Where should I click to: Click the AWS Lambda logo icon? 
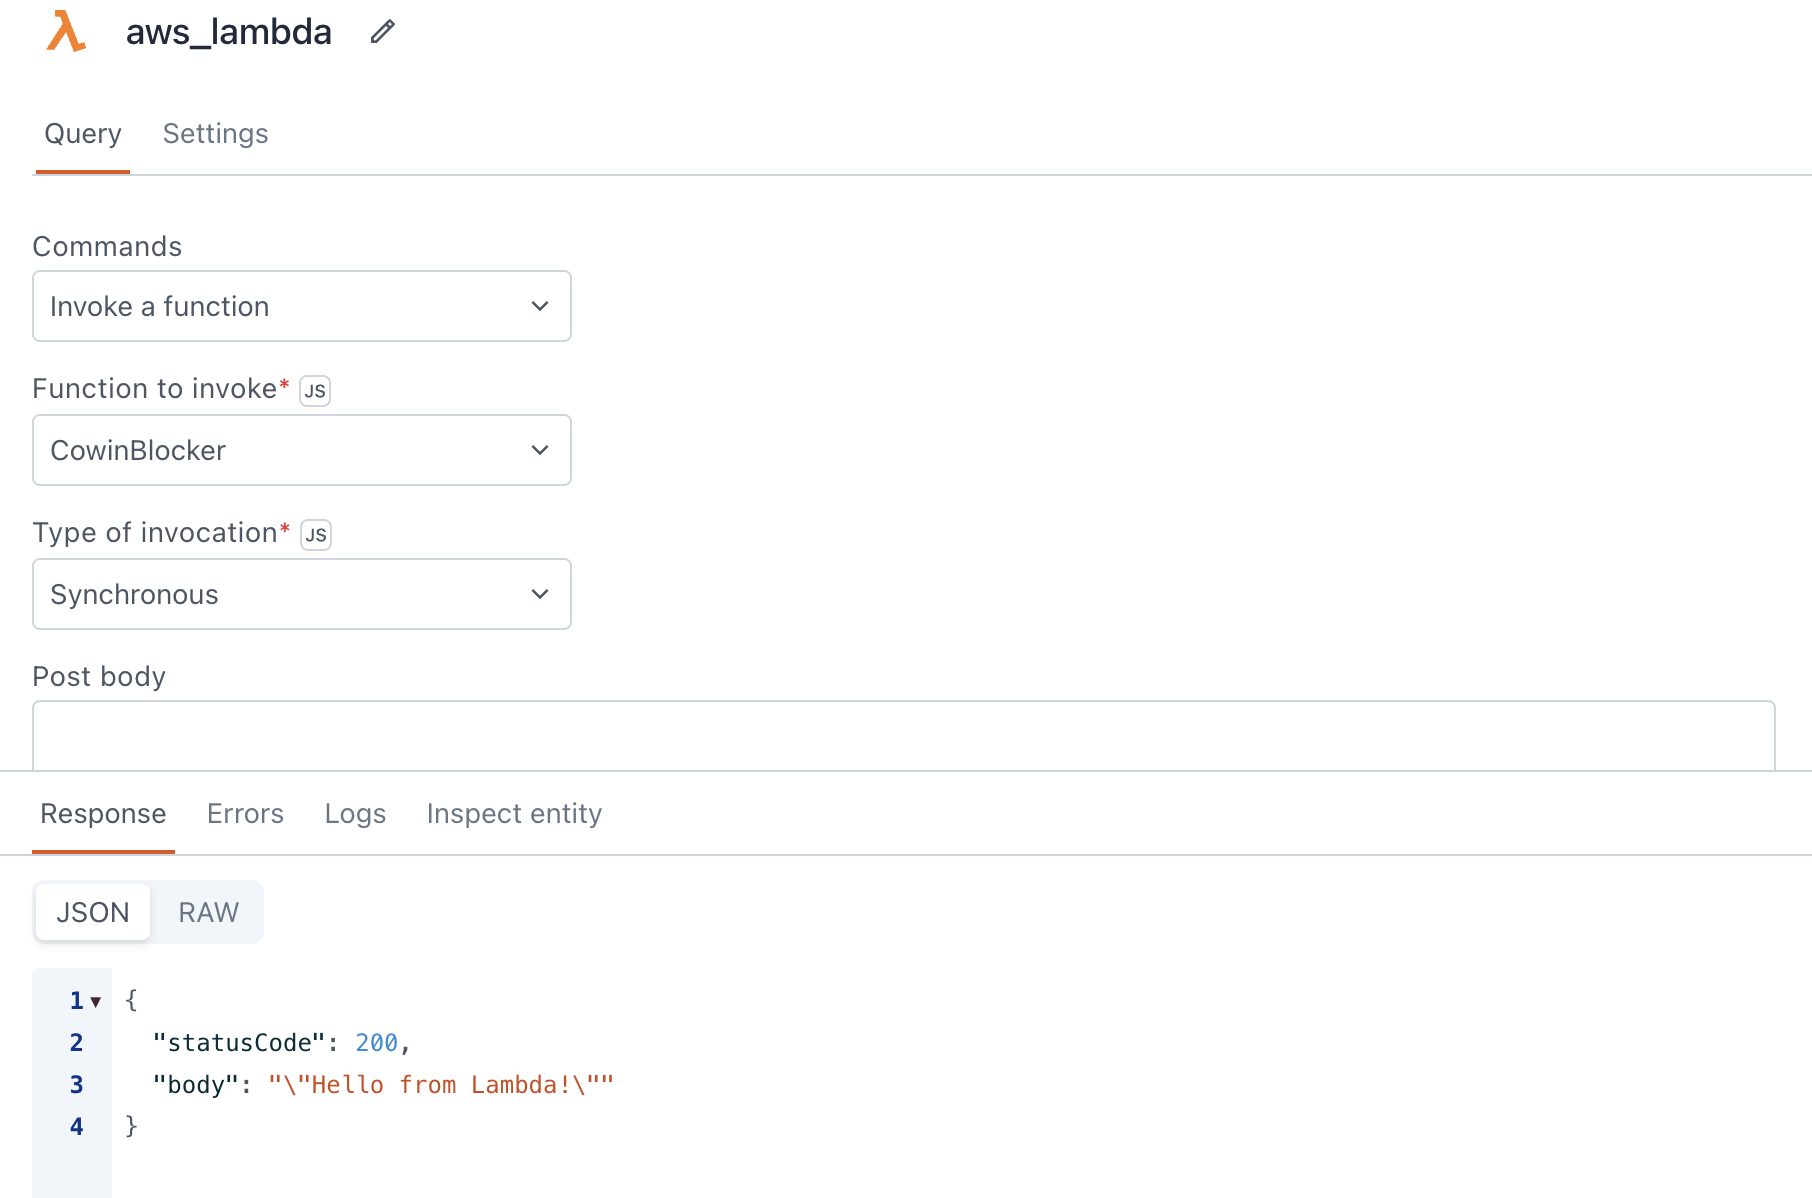point(64,32)
